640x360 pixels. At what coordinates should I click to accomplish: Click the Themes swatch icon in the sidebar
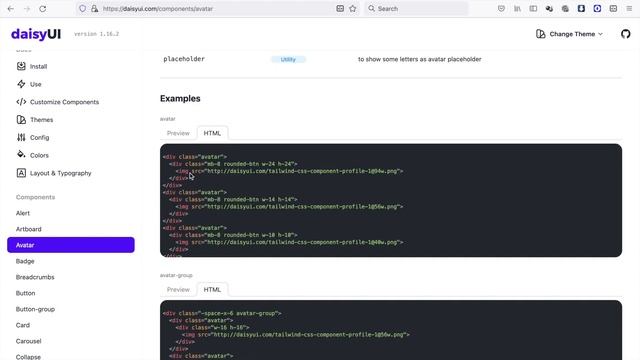[21, 120]
